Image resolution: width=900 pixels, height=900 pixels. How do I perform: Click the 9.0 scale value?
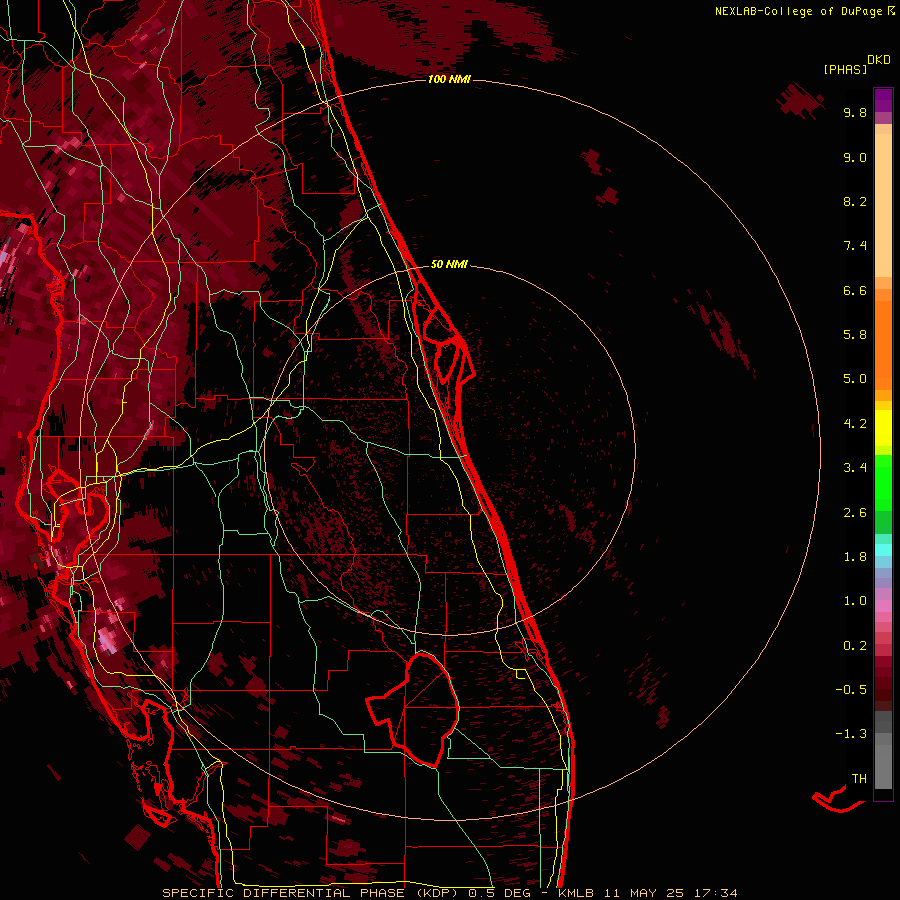click(855, 157)
